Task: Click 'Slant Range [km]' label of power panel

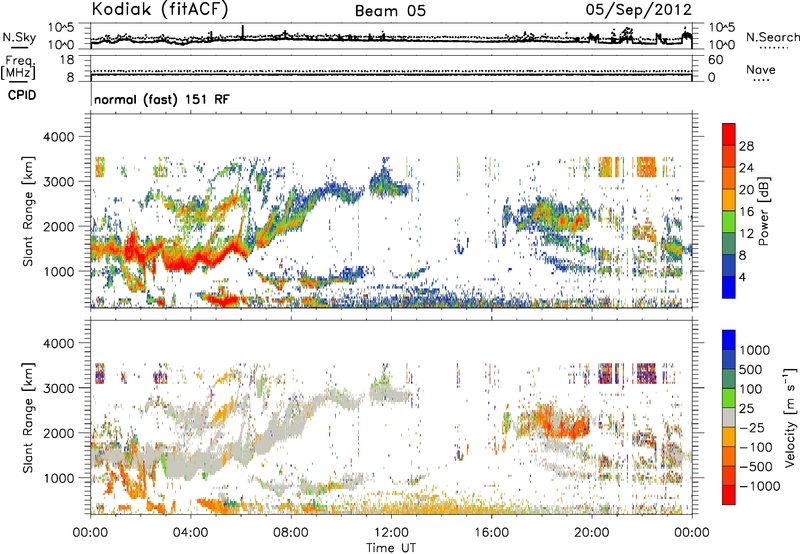Action: (28, 211)
